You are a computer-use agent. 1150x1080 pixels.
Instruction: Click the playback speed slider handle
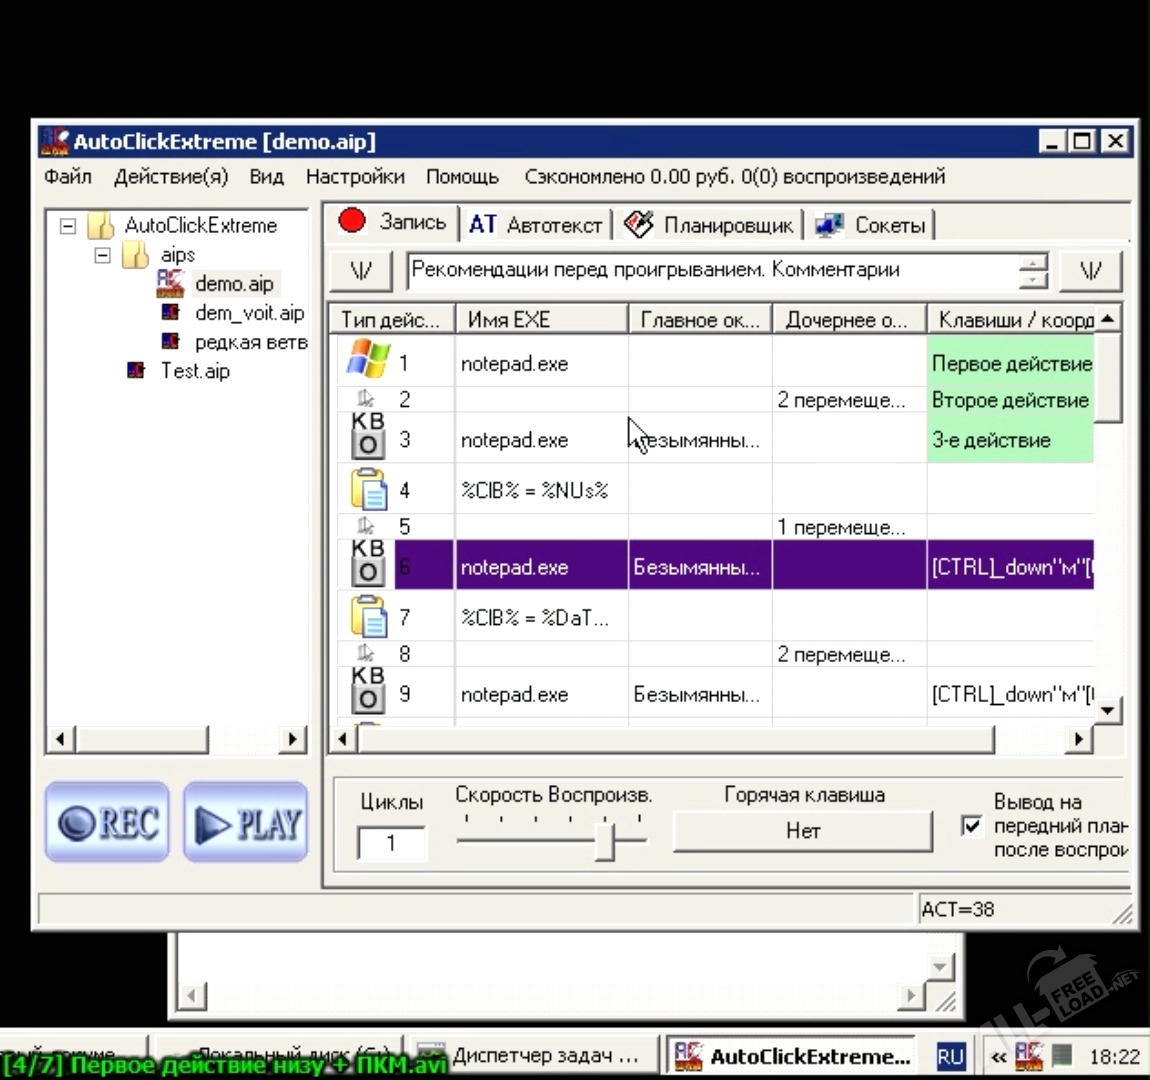(604, 840)
